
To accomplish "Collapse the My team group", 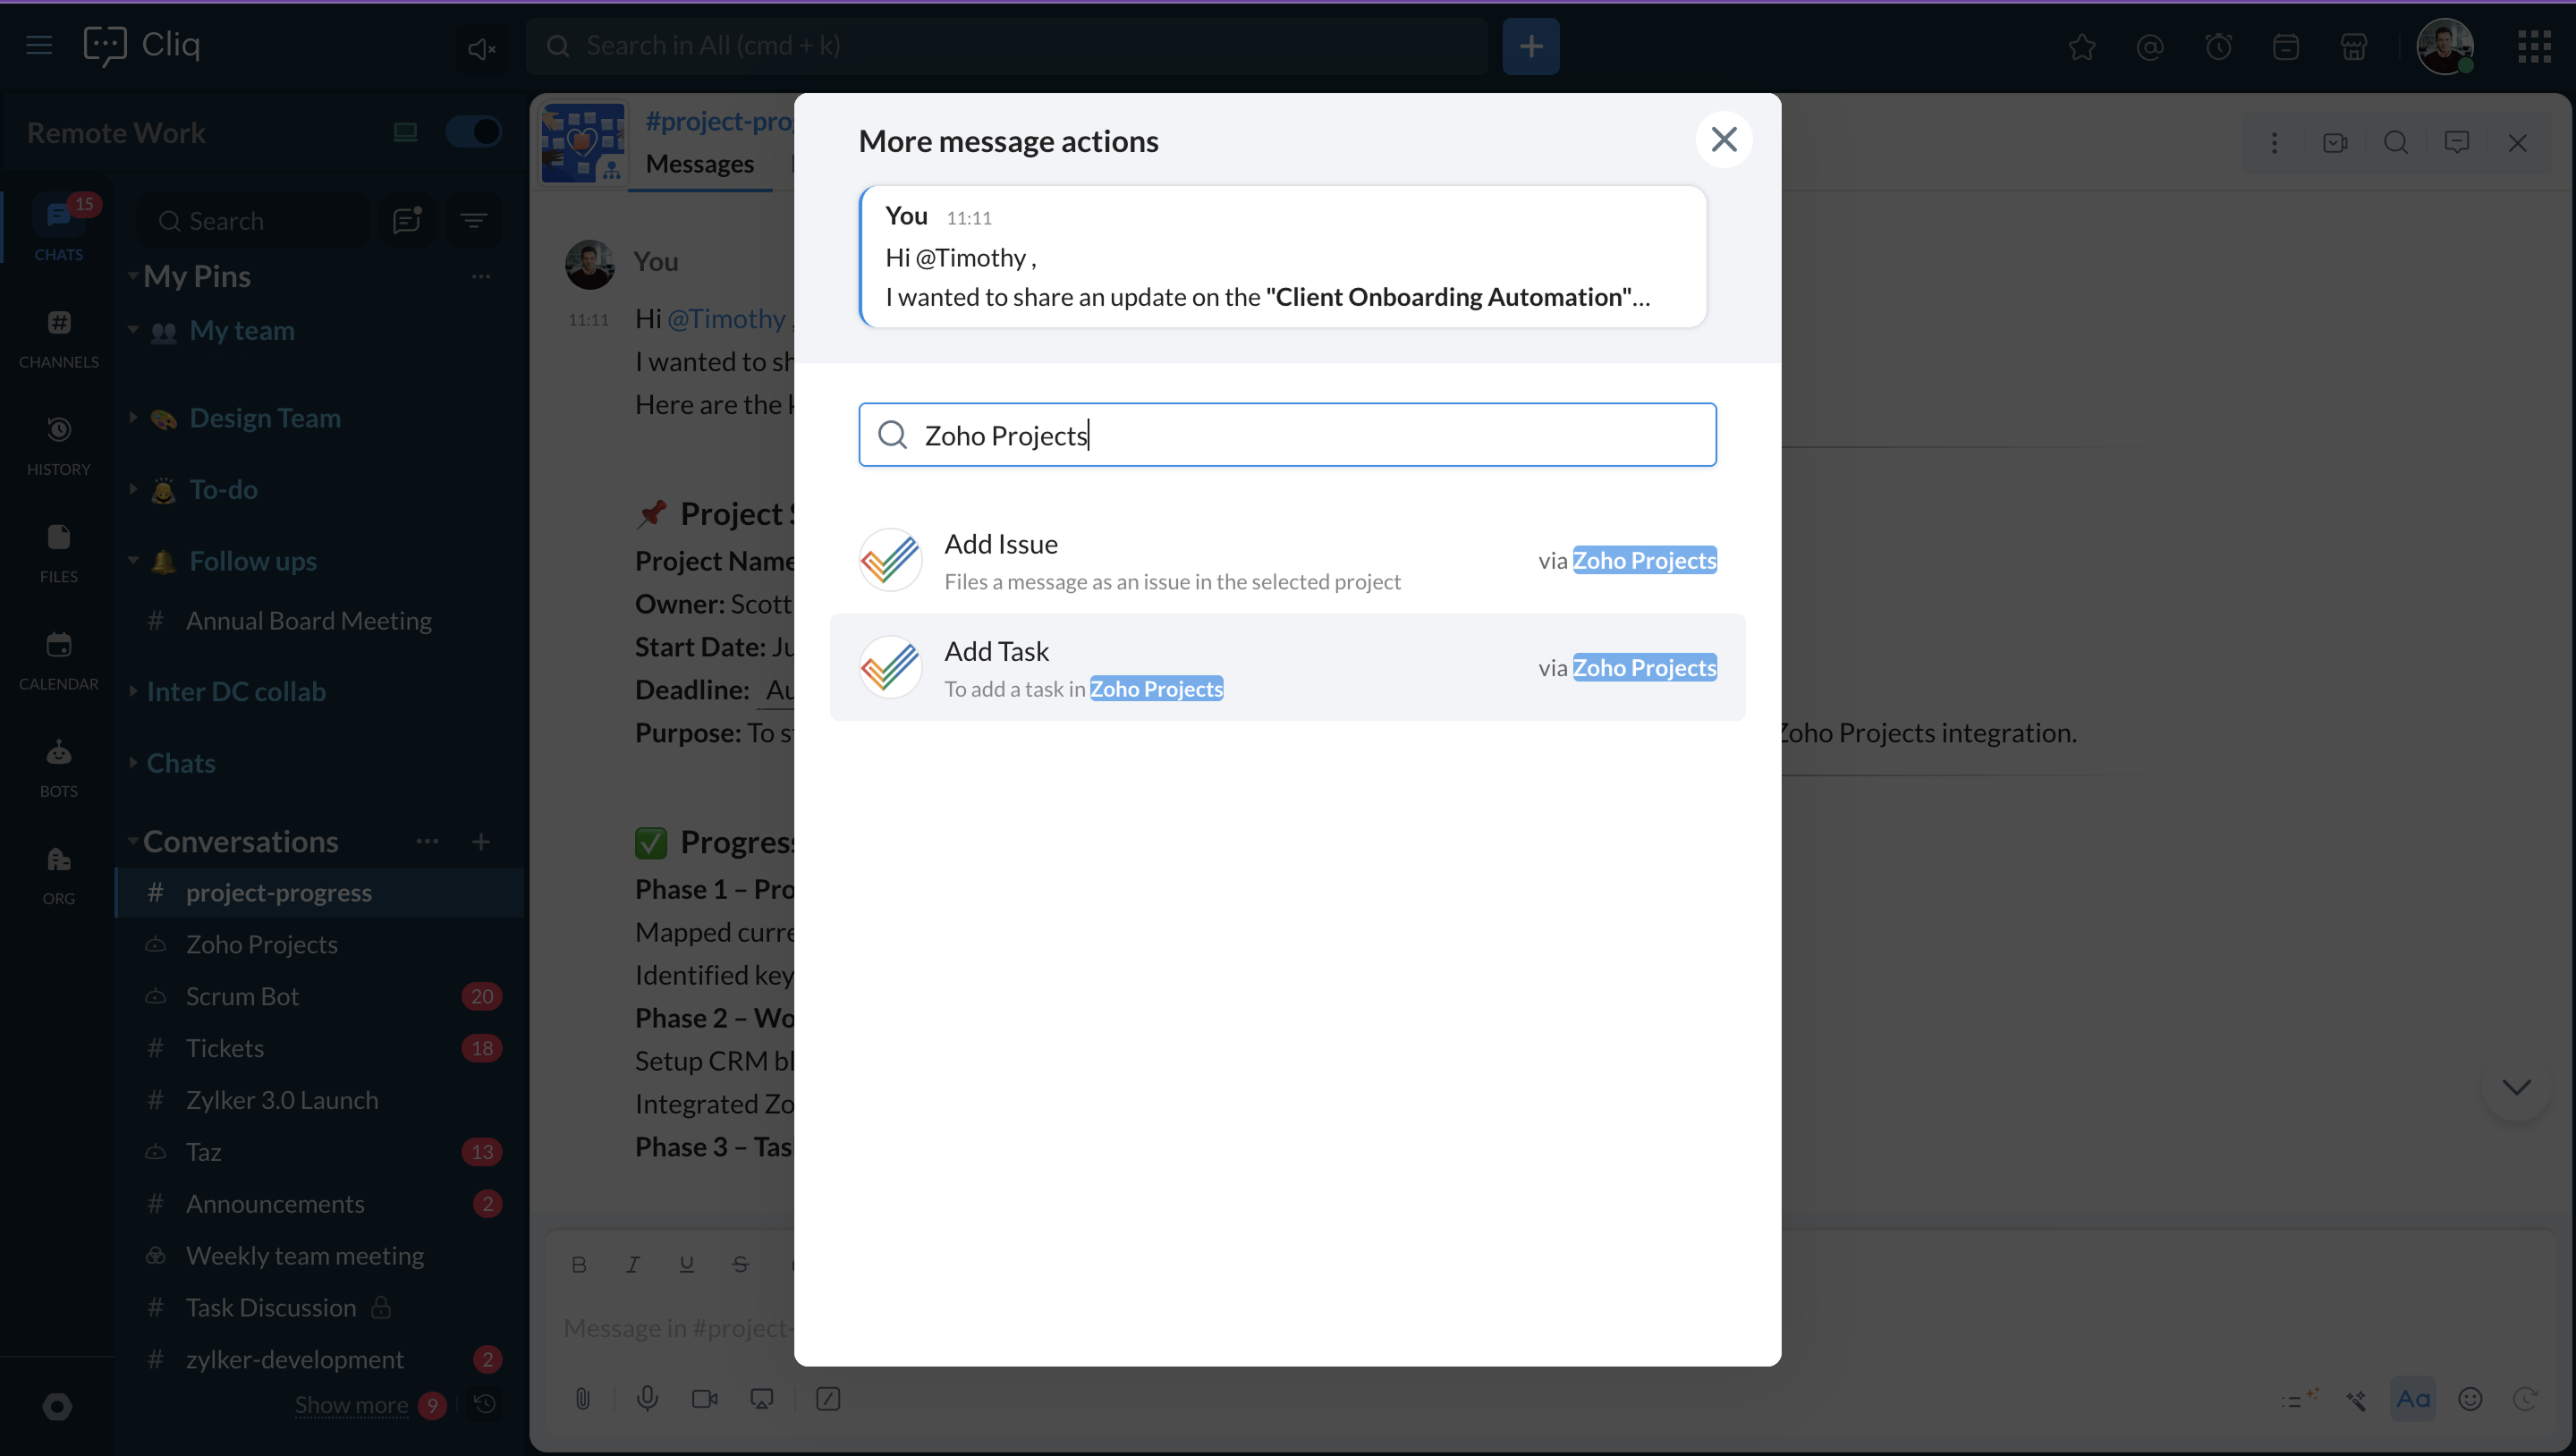I will (133, 329).
